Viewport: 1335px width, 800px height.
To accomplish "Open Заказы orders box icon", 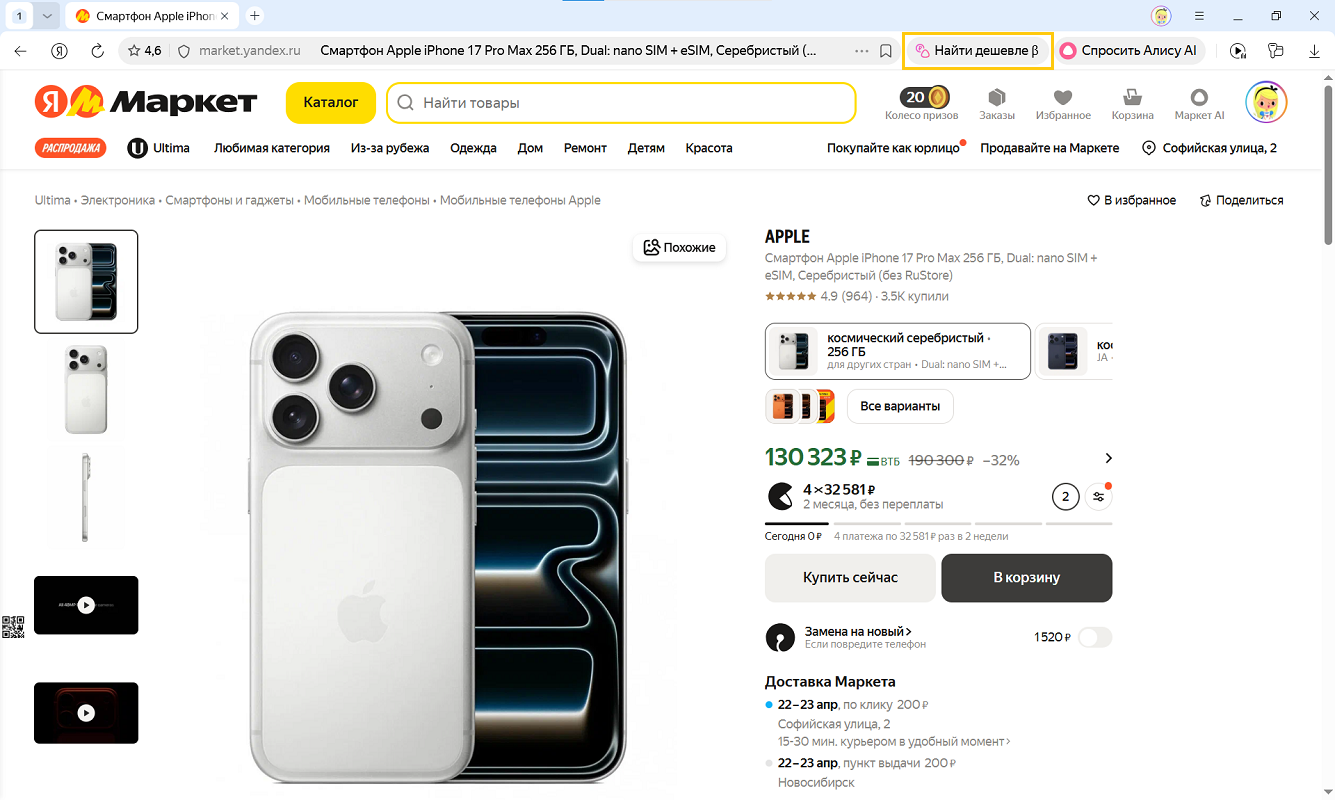I will [x=996, y=97].
